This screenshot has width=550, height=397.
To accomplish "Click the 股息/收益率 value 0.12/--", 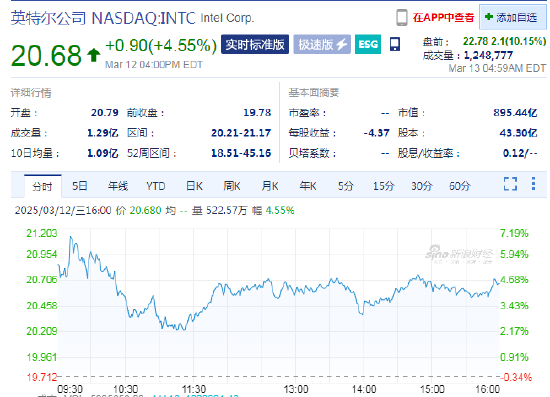I will (x=520, y=153).
